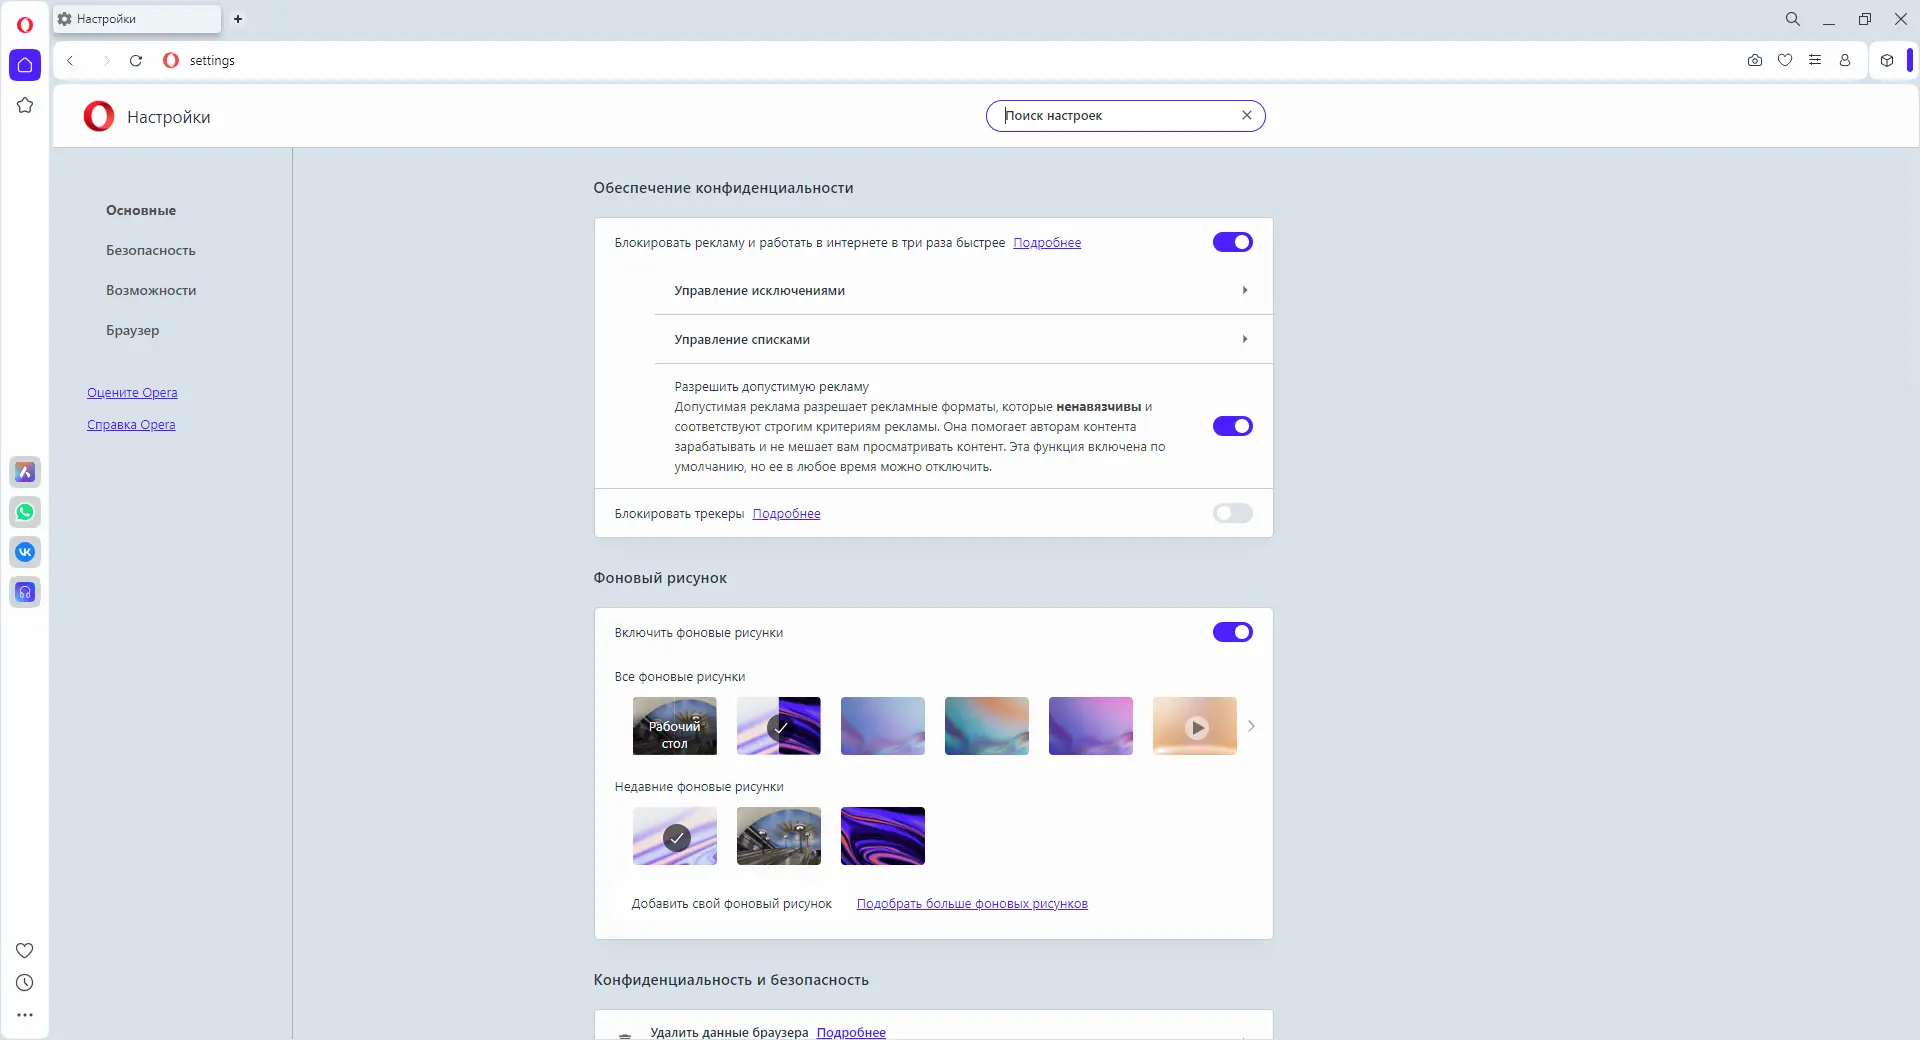
Task: Open the Extensions cube icon
Action: click(1887, 60)
